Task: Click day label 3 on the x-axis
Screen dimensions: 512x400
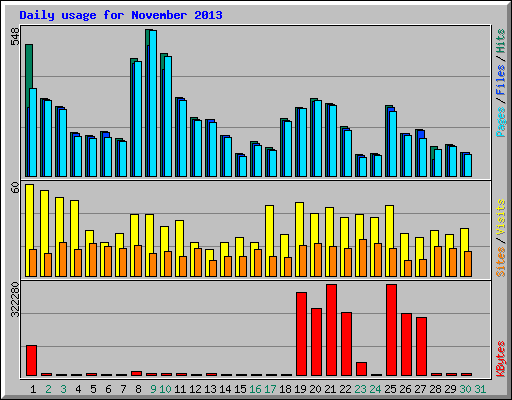Action: tap(63, 389)
